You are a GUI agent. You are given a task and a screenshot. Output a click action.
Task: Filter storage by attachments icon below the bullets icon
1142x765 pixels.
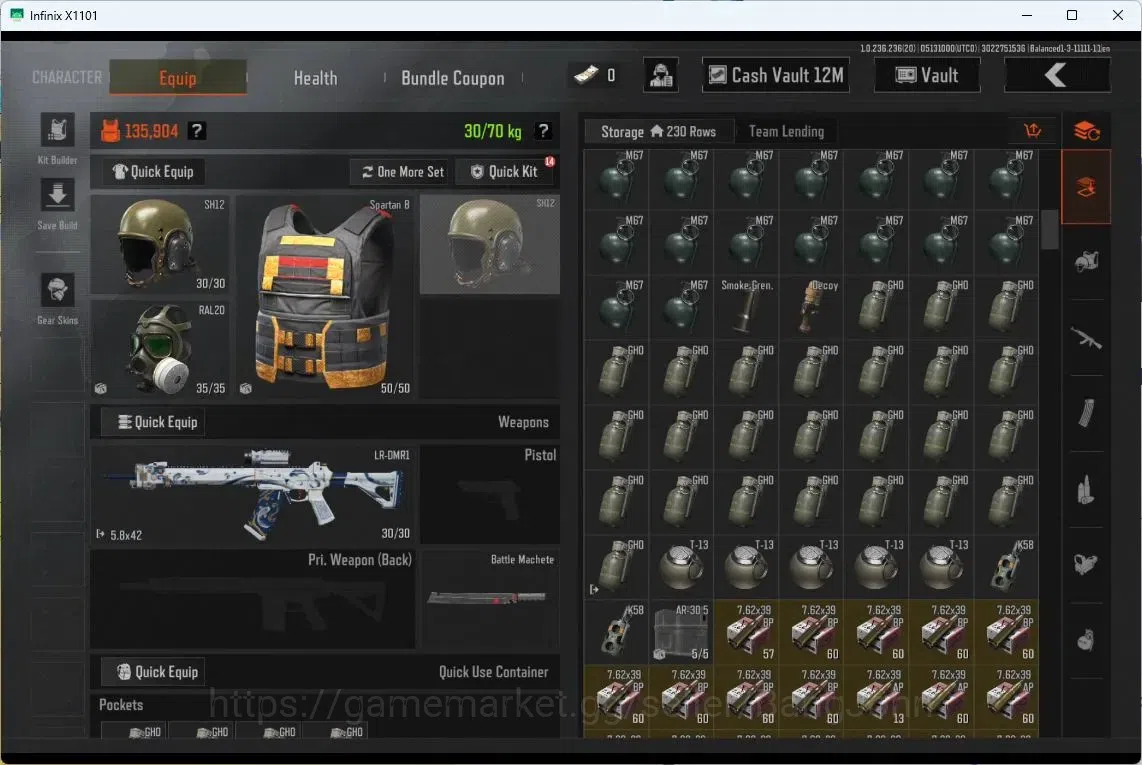click(1086, 565)
